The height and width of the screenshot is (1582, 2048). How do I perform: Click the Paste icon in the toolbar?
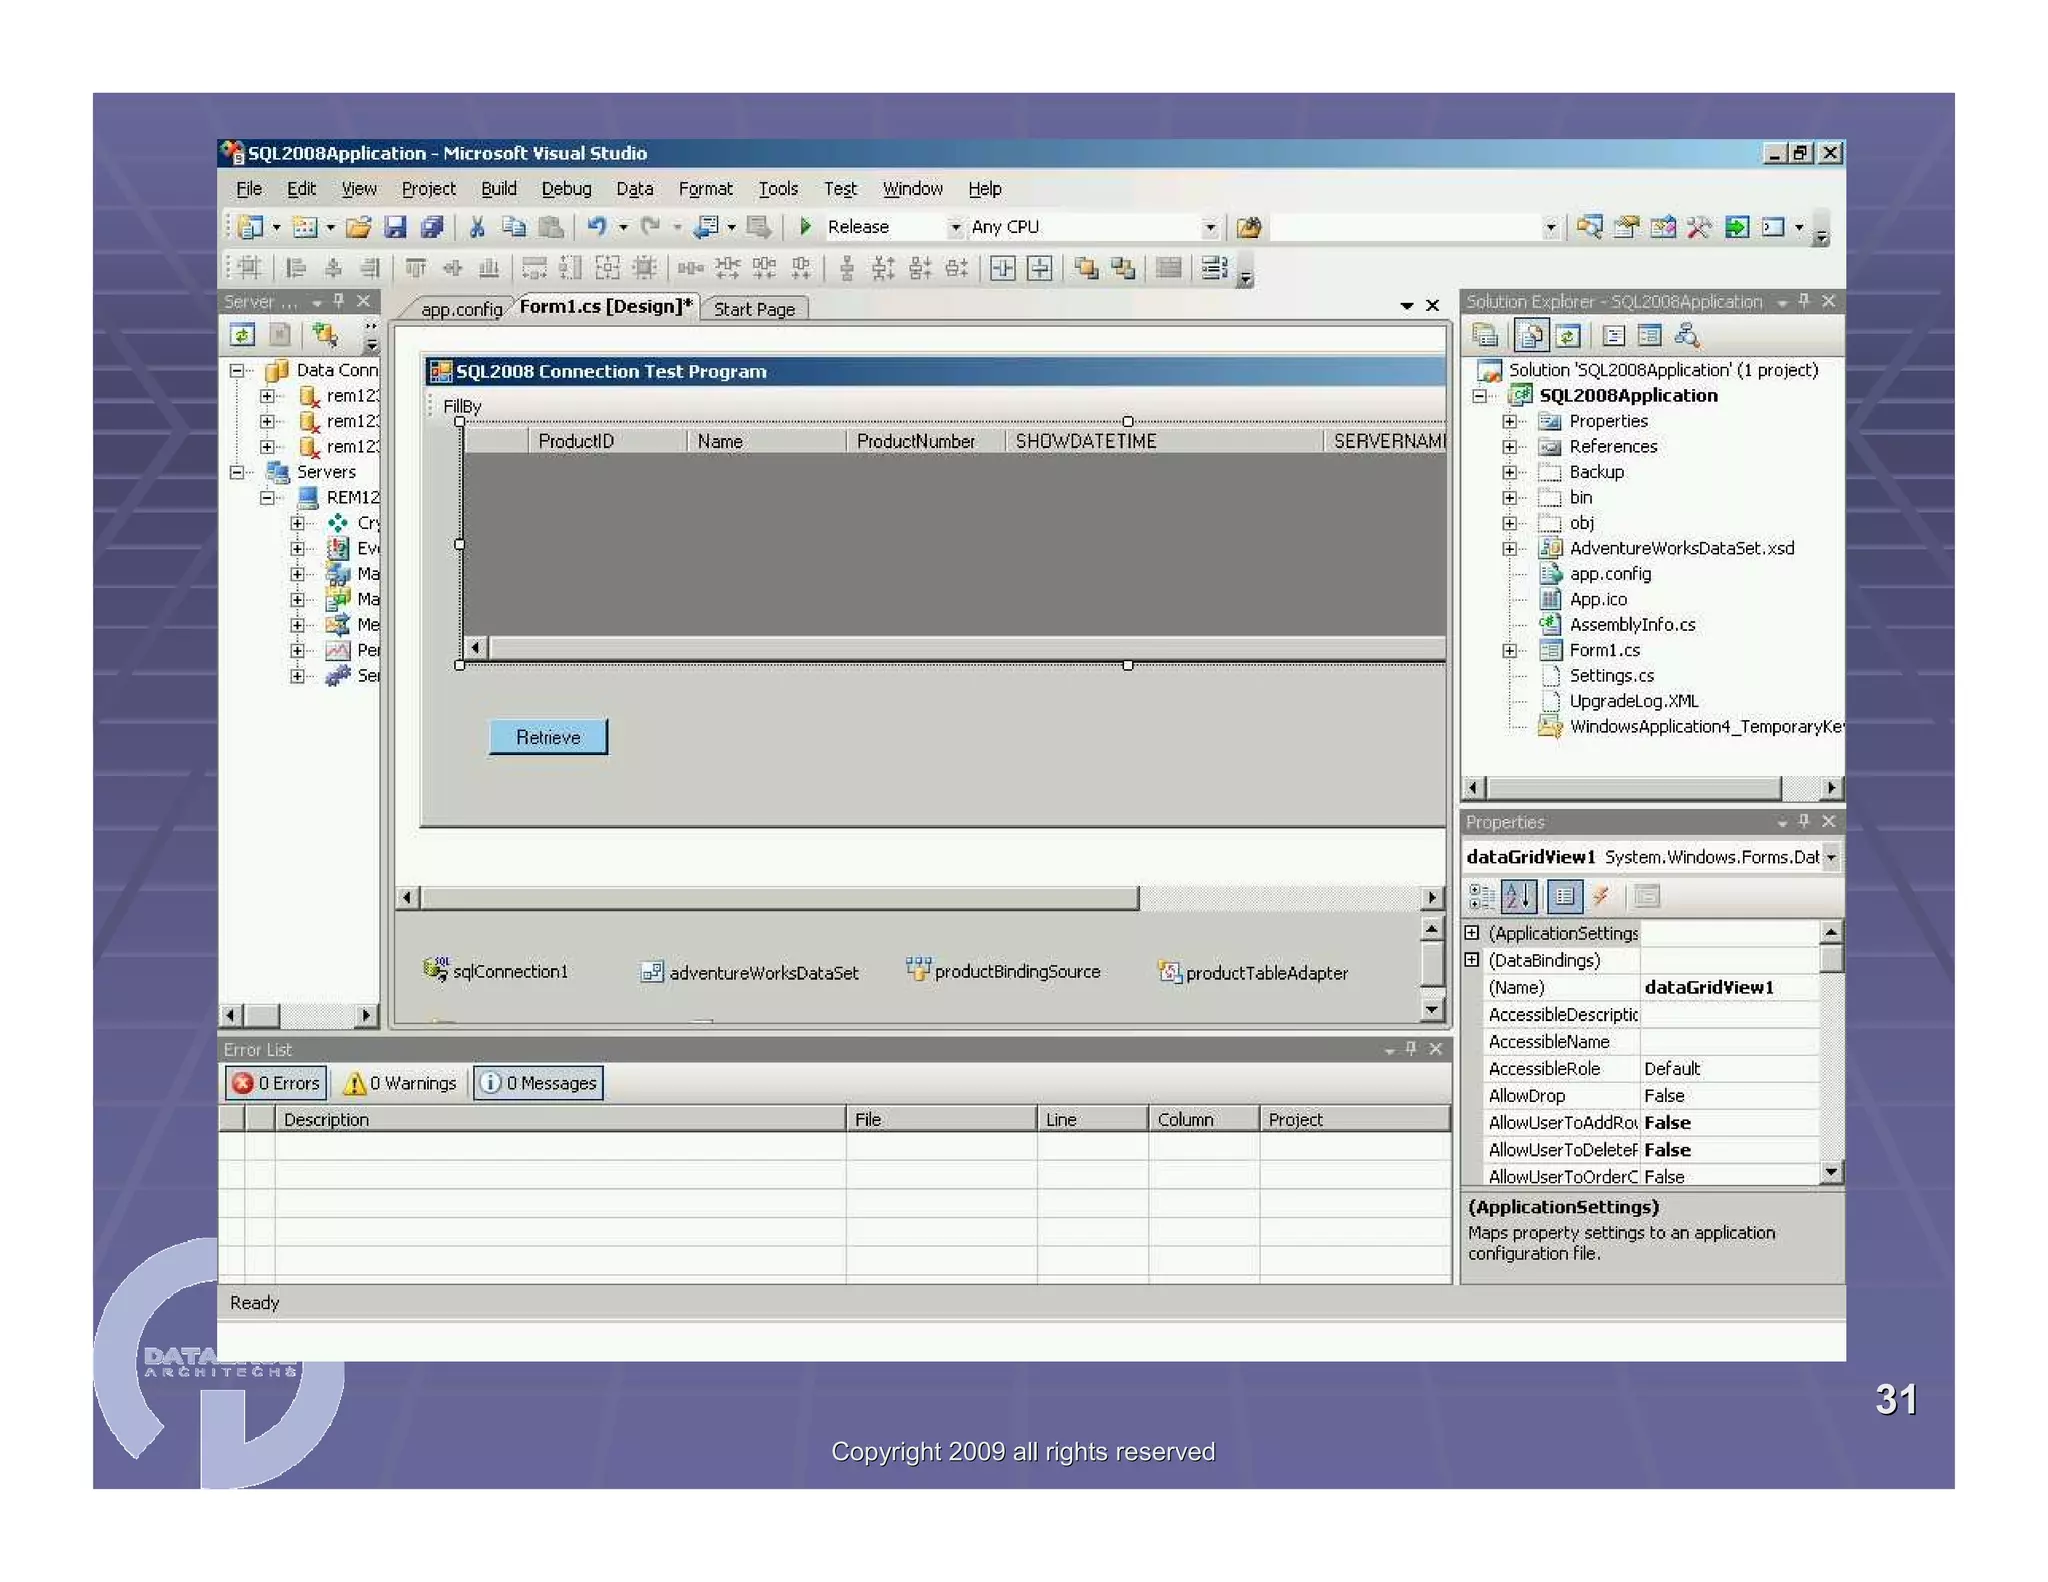point(550,227)
